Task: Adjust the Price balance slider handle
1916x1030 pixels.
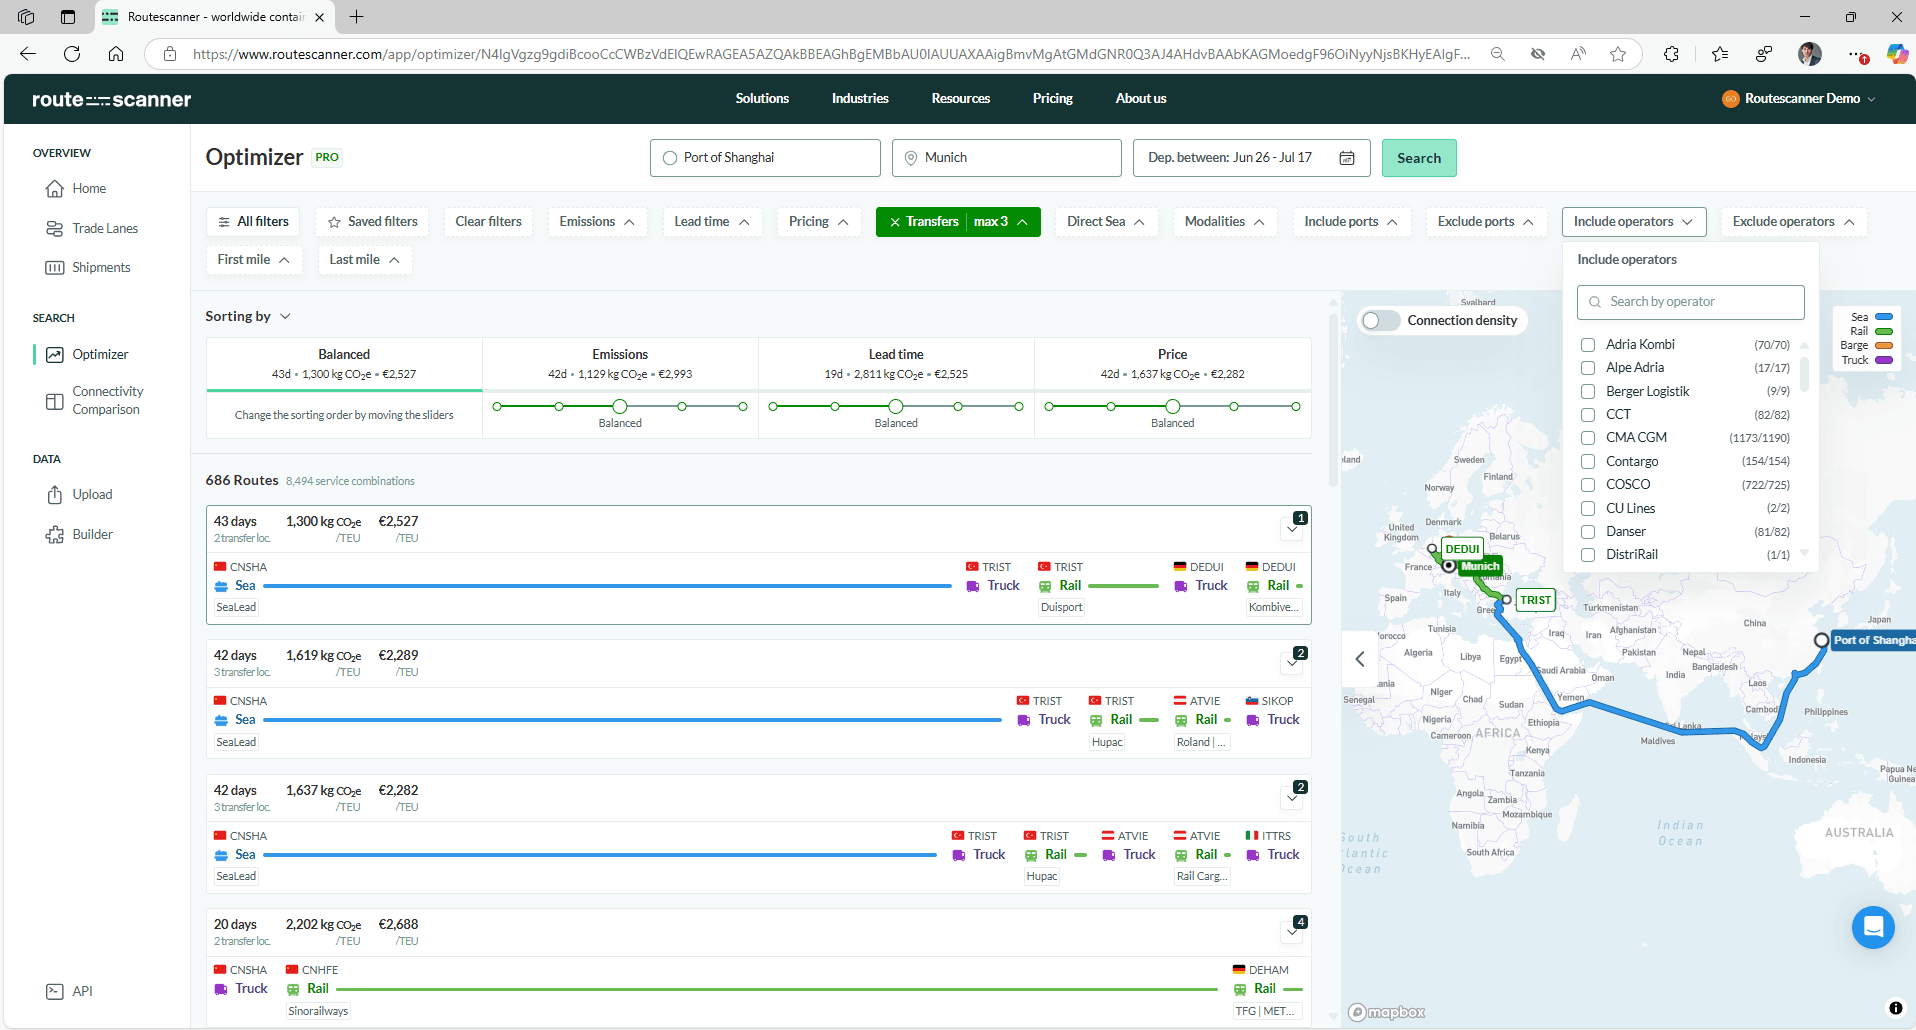Action: click(1173, 407)
